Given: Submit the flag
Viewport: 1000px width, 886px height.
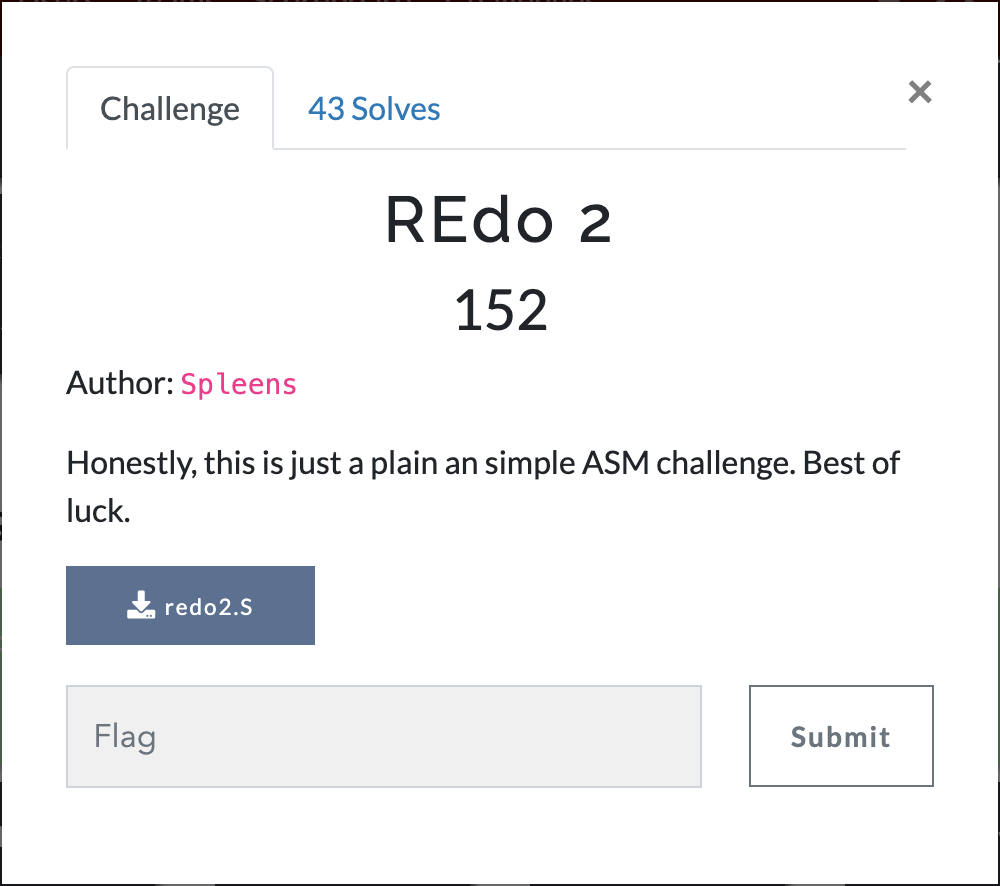Looking at the screenshot, I should point(841,736).
